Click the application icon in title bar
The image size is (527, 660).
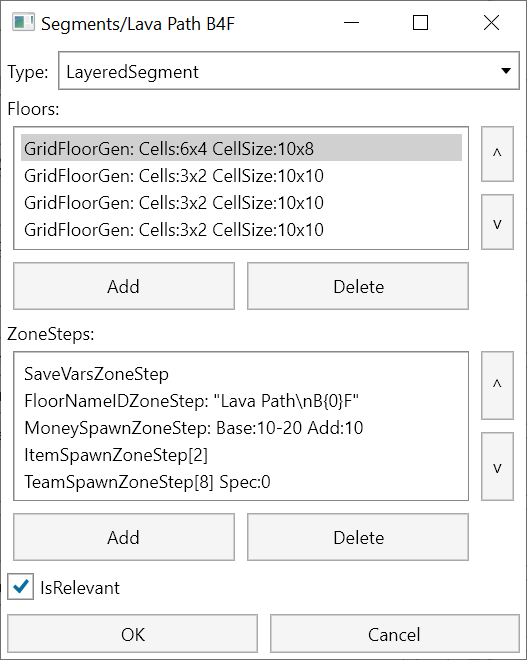pos(23,23)
